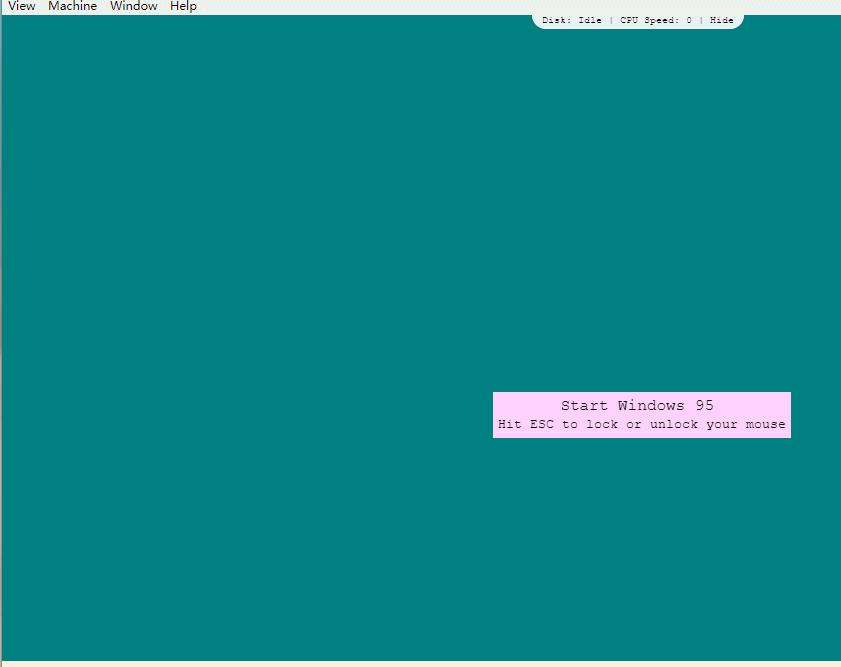Viewport: 841px width, 667px height.
Task: Hide the disk and CPU status bar
Action: [x=721, y=20]
